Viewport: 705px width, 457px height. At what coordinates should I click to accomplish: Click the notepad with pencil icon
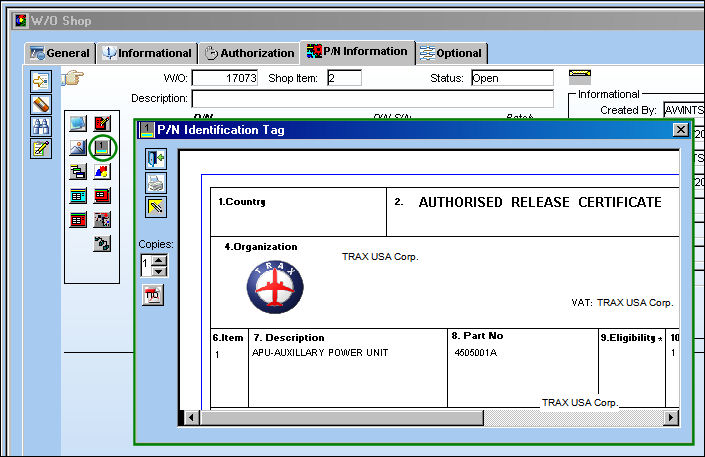pos(41,148)
